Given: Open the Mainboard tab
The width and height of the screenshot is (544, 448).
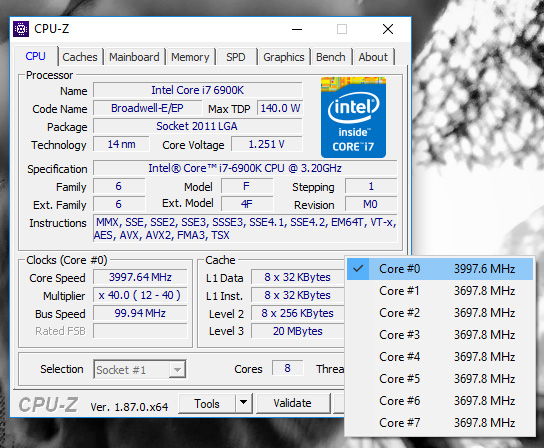Looking at the screenshot, I should [x=134, y=57].
